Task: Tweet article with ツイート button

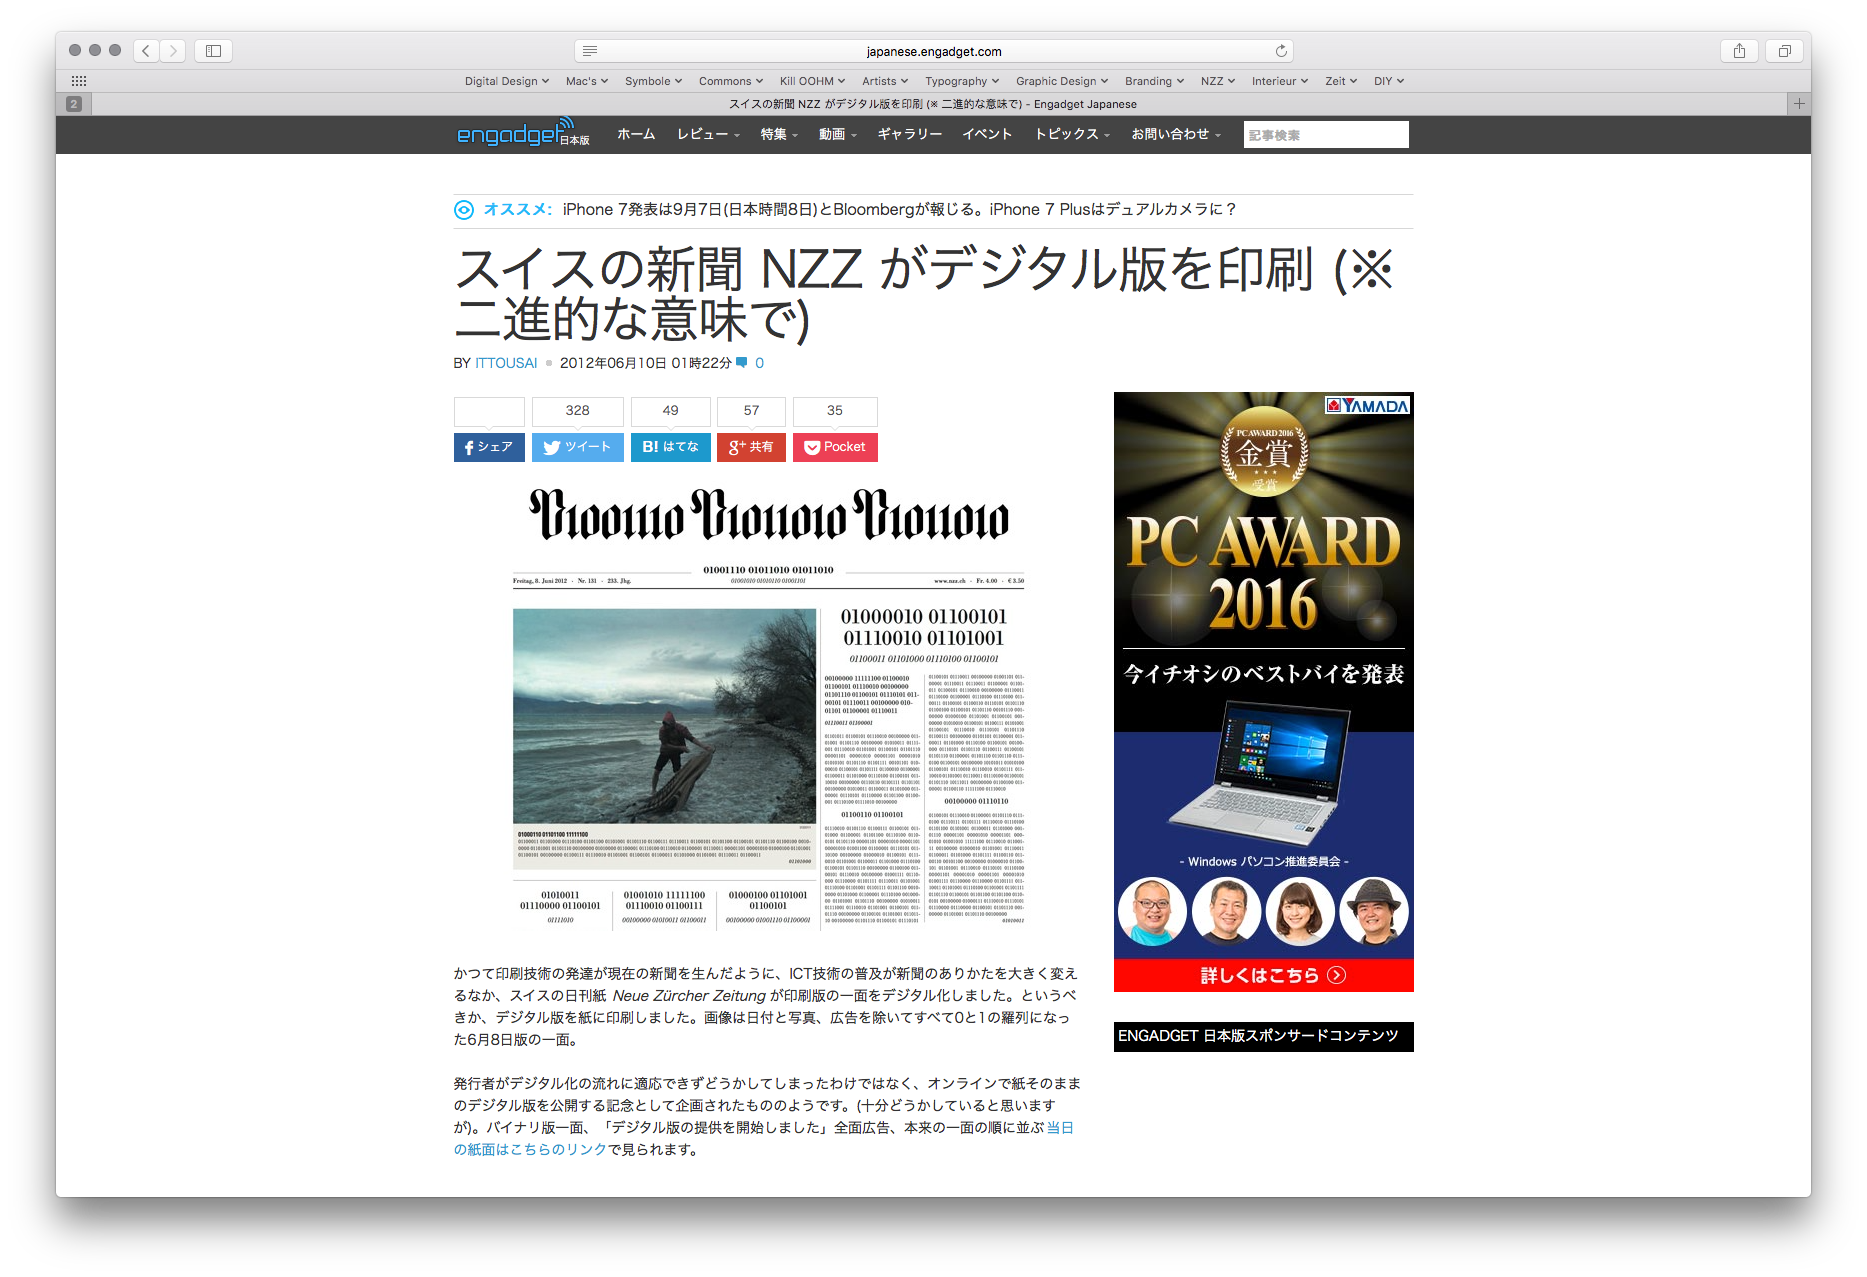Action: [577, 447]
